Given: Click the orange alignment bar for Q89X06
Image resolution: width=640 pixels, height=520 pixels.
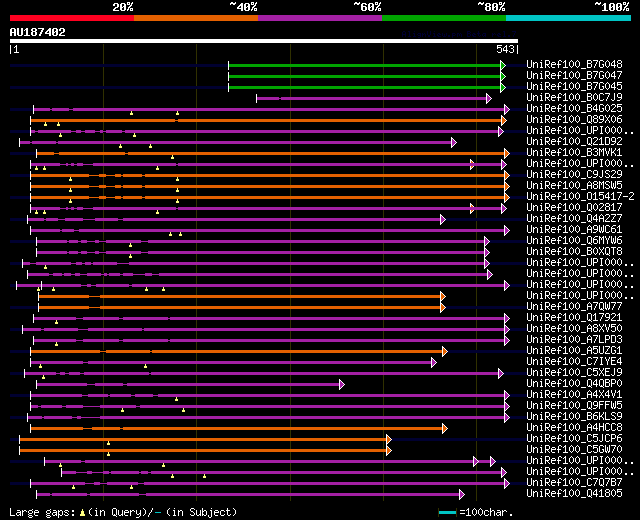Looking at the screenshot, I should (x=266, y=120).
